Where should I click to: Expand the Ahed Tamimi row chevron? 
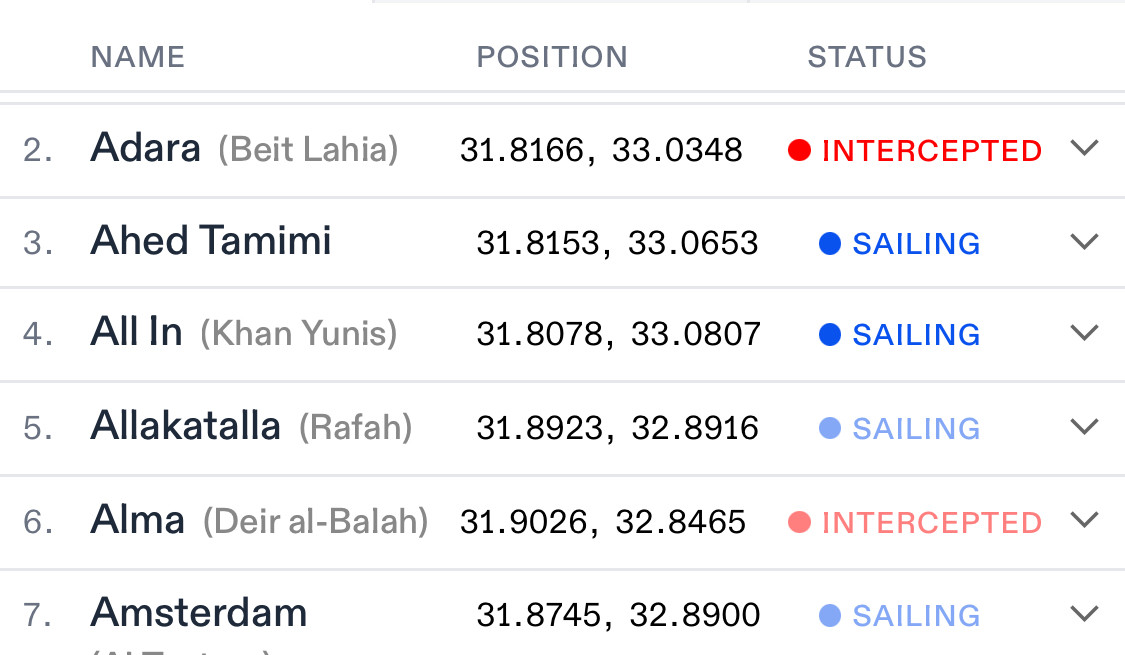pos(1084,242)
